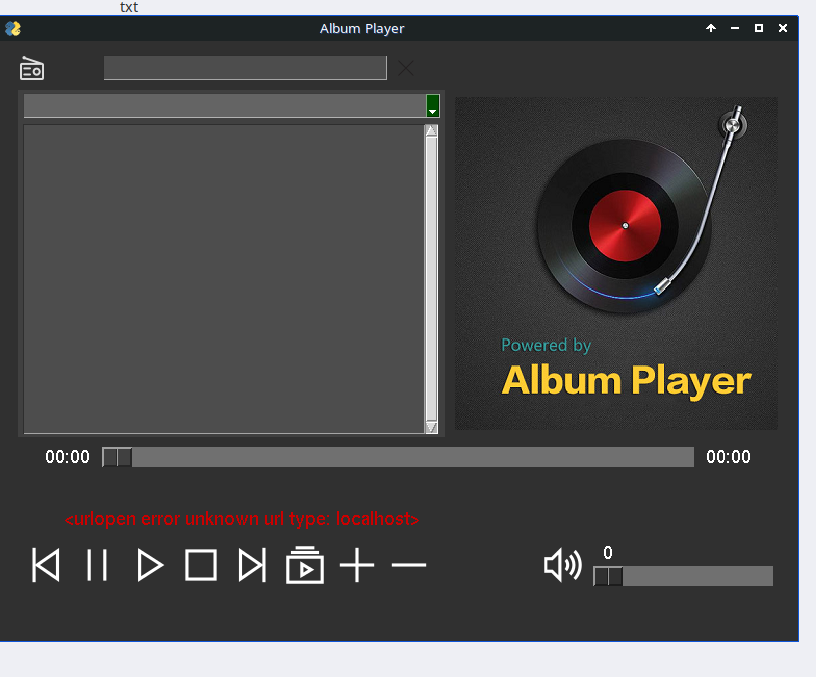Click the volume slider handle
Viewport: 816px width, 677px height.
click(x=608, y=576)
